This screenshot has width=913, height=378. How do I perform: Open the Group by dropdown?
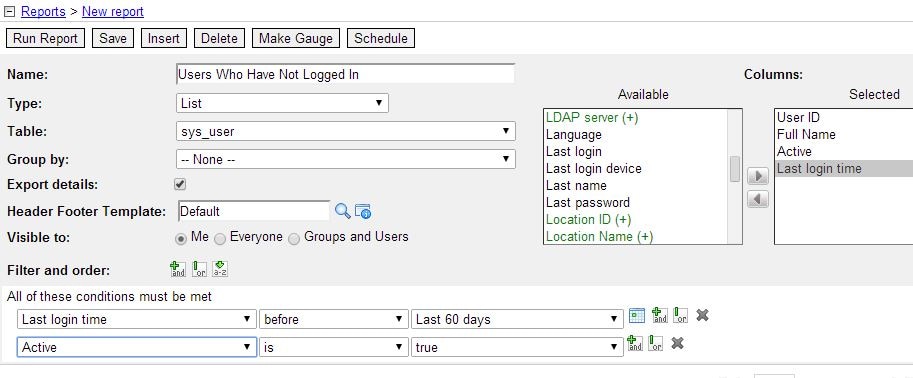click(345, 159)
